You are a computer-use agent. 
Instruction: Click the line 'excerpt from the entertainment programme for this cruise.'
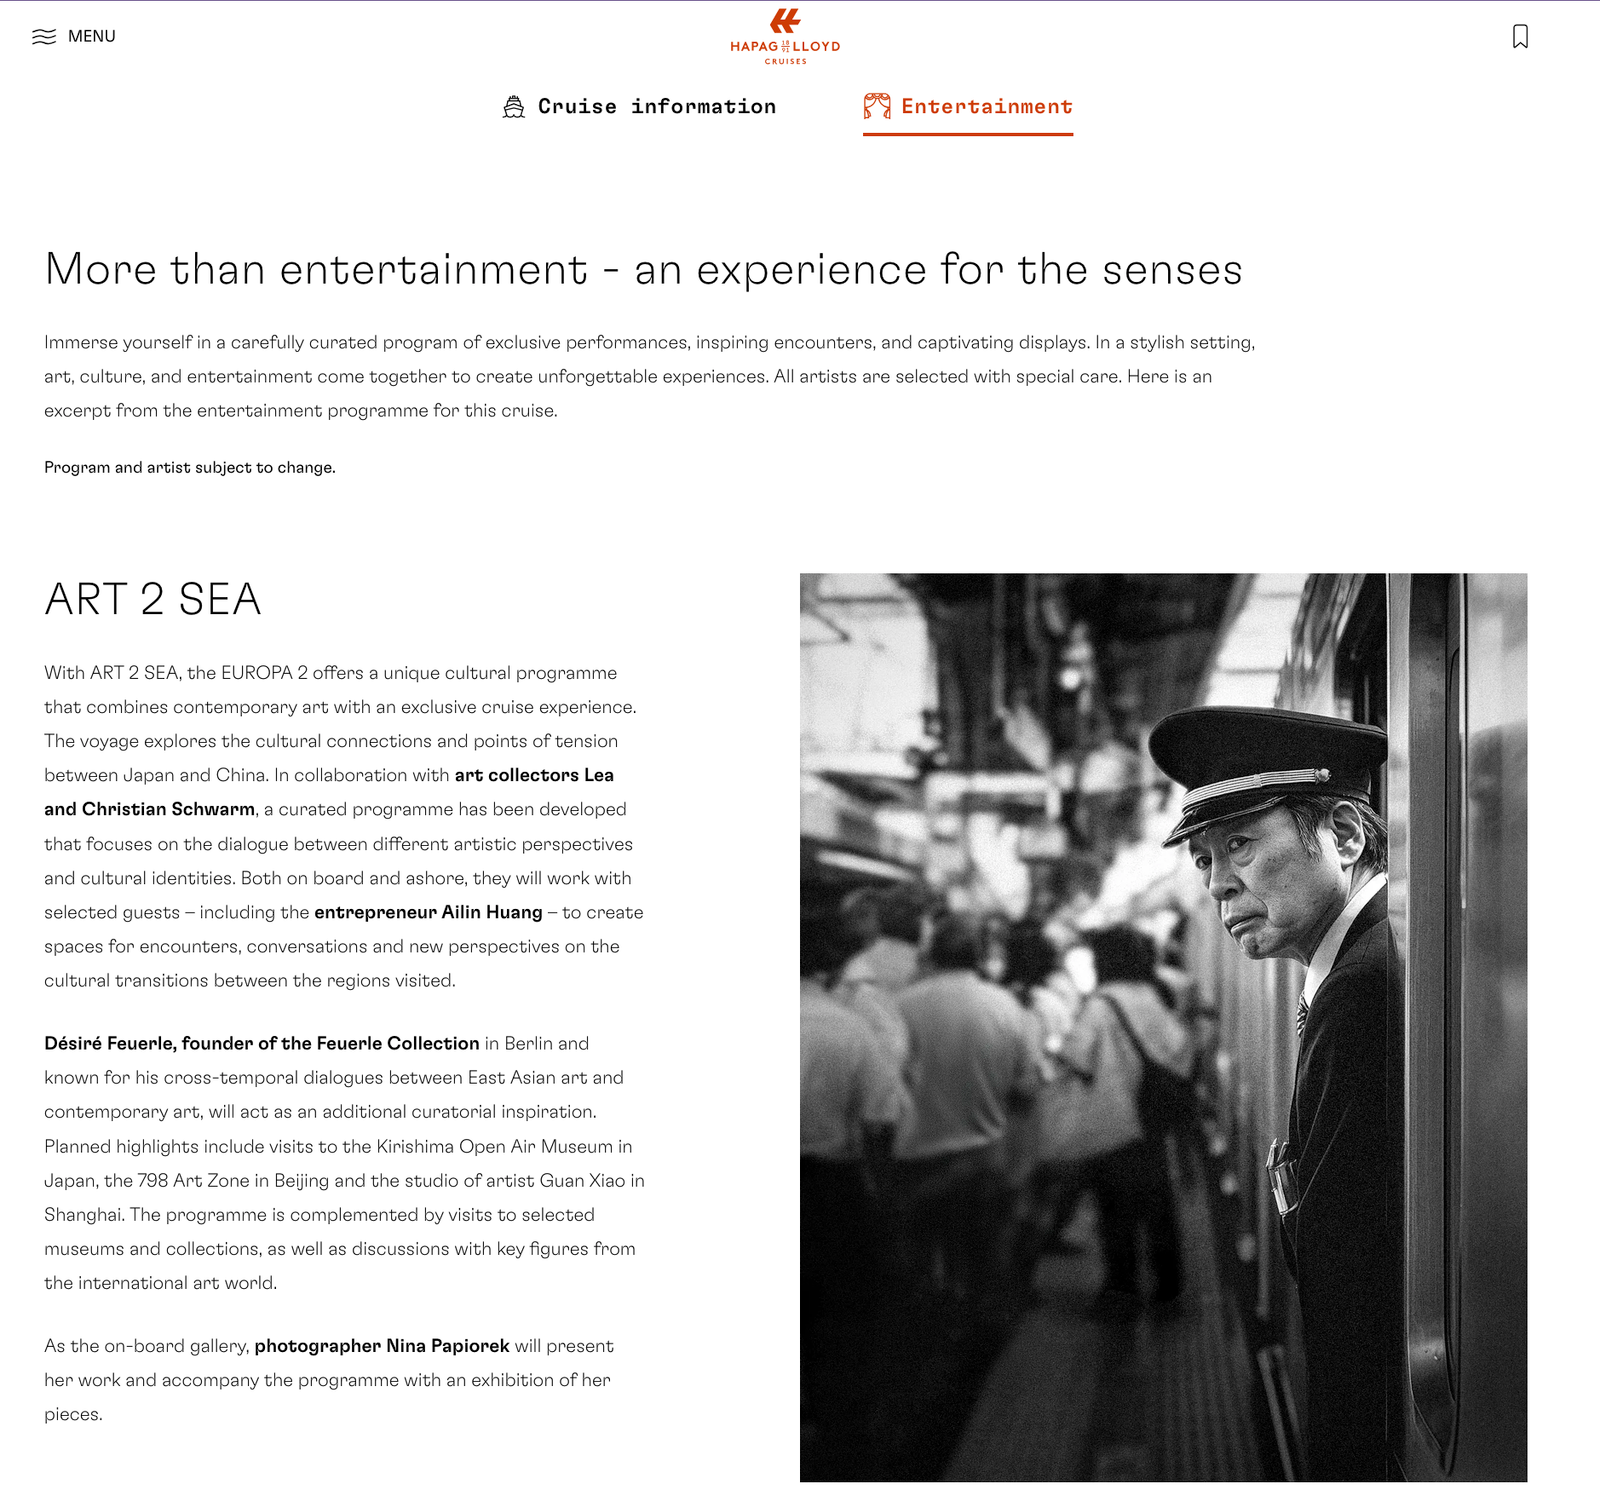(x=301, y=411)
